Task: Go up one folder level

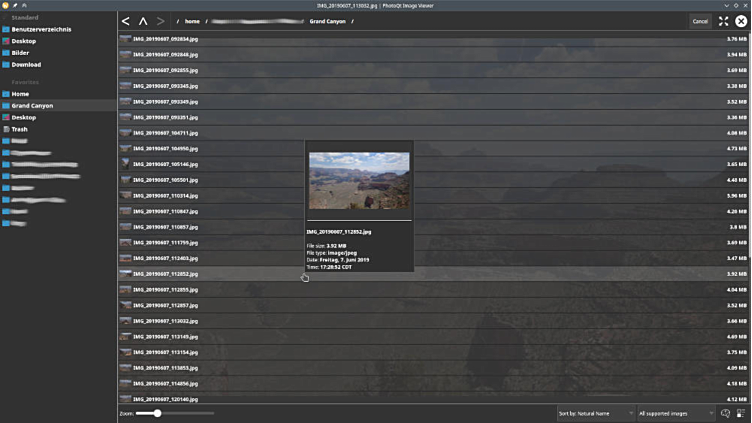Action: (143, 21)
